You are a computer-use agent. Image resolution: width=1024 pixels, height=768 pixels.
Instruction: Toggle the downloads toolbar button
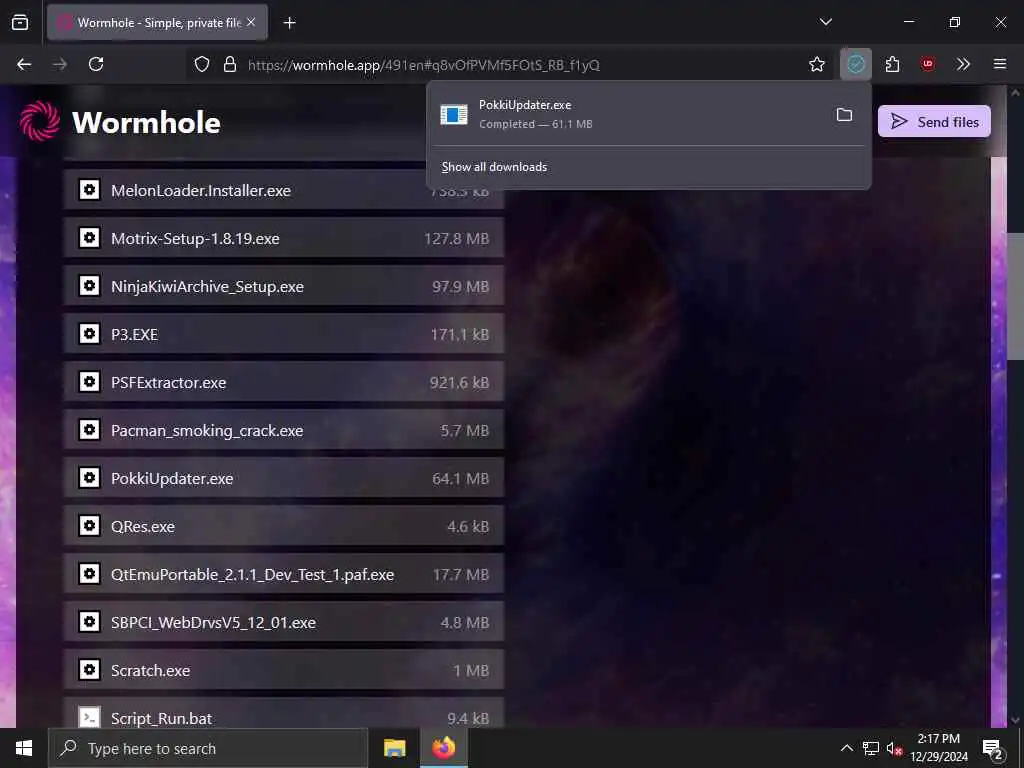tap(856, 64)
